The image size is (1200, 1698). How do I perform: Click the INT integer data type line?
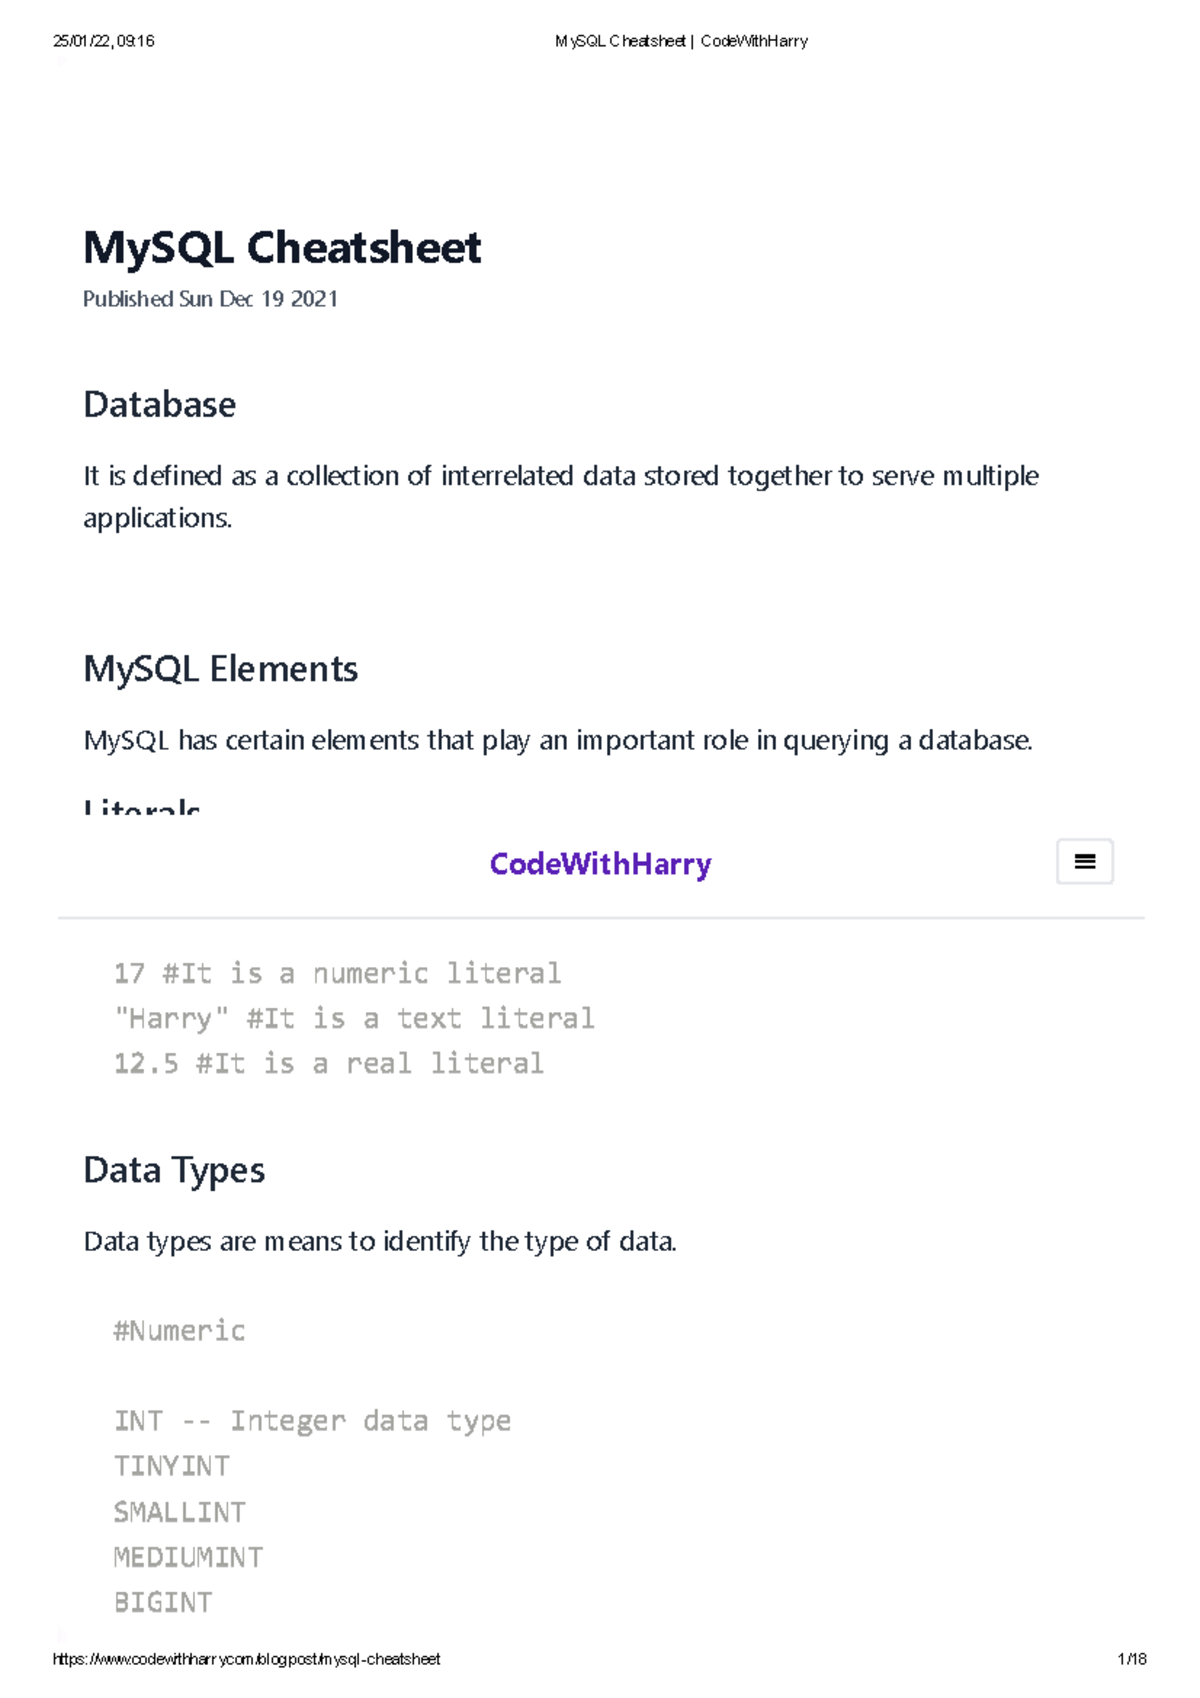312,1421
